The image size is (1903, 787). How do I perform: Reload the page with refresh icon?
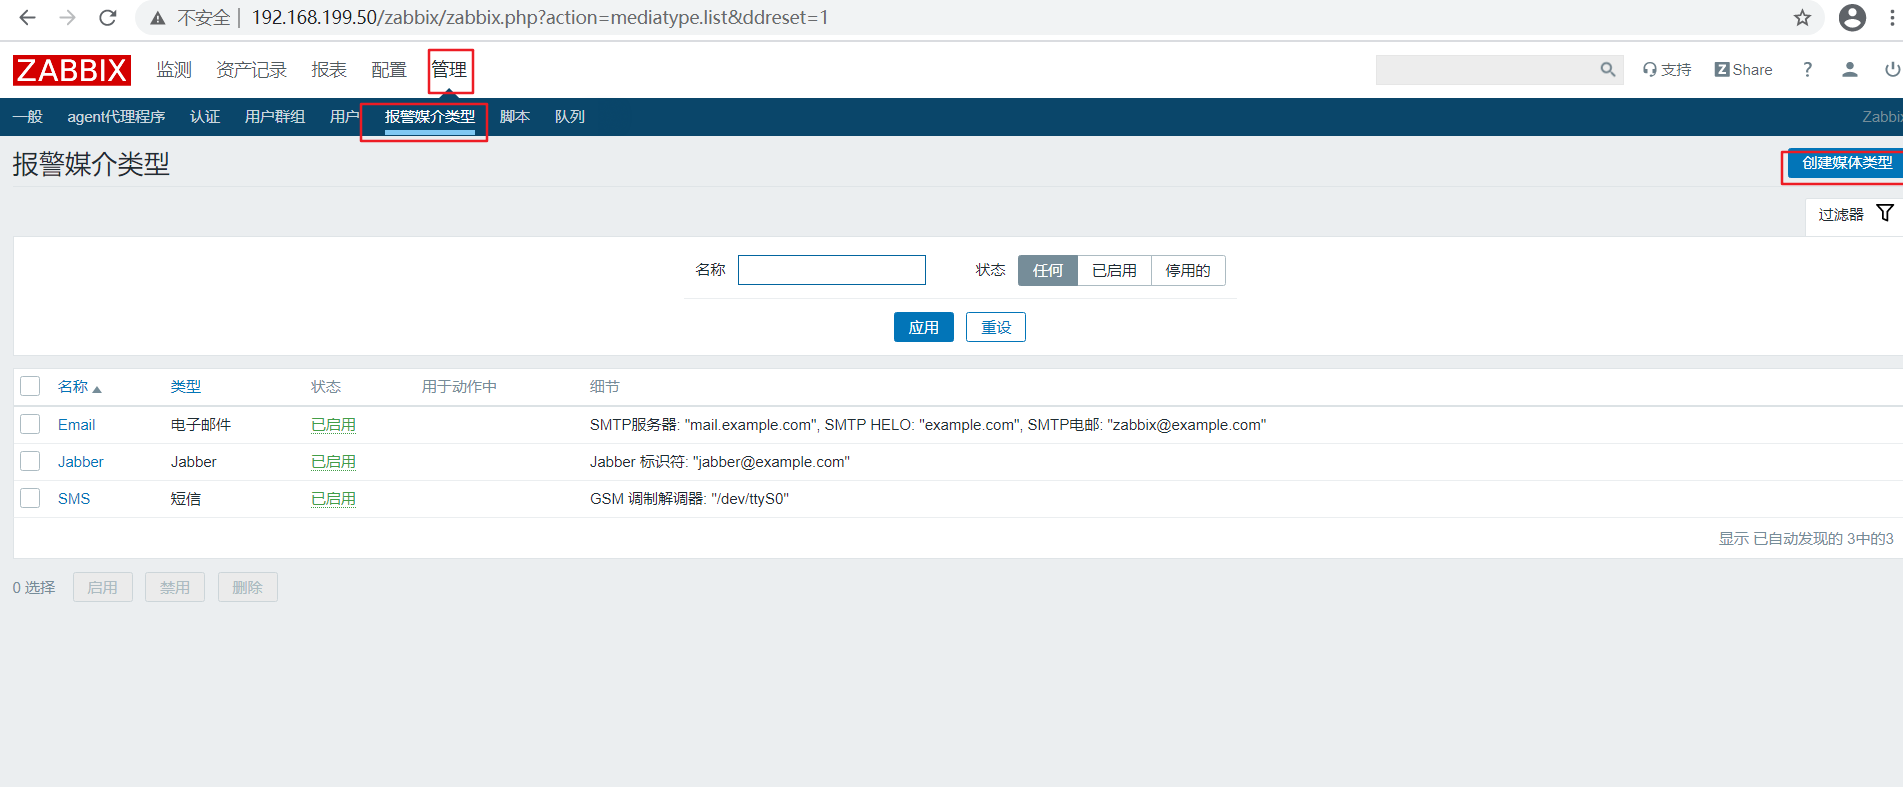pos(108,18)
